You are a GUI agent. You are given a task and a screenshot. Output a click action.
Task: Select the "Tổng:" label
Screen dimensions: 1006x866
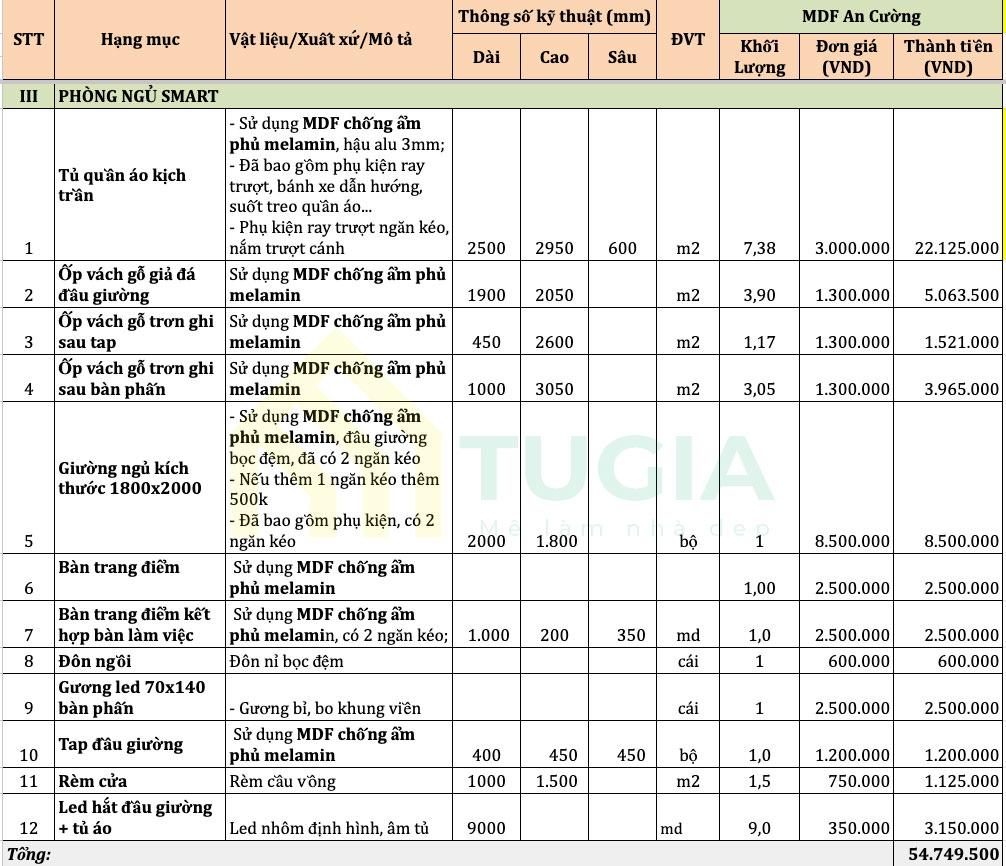coord(28,854)
